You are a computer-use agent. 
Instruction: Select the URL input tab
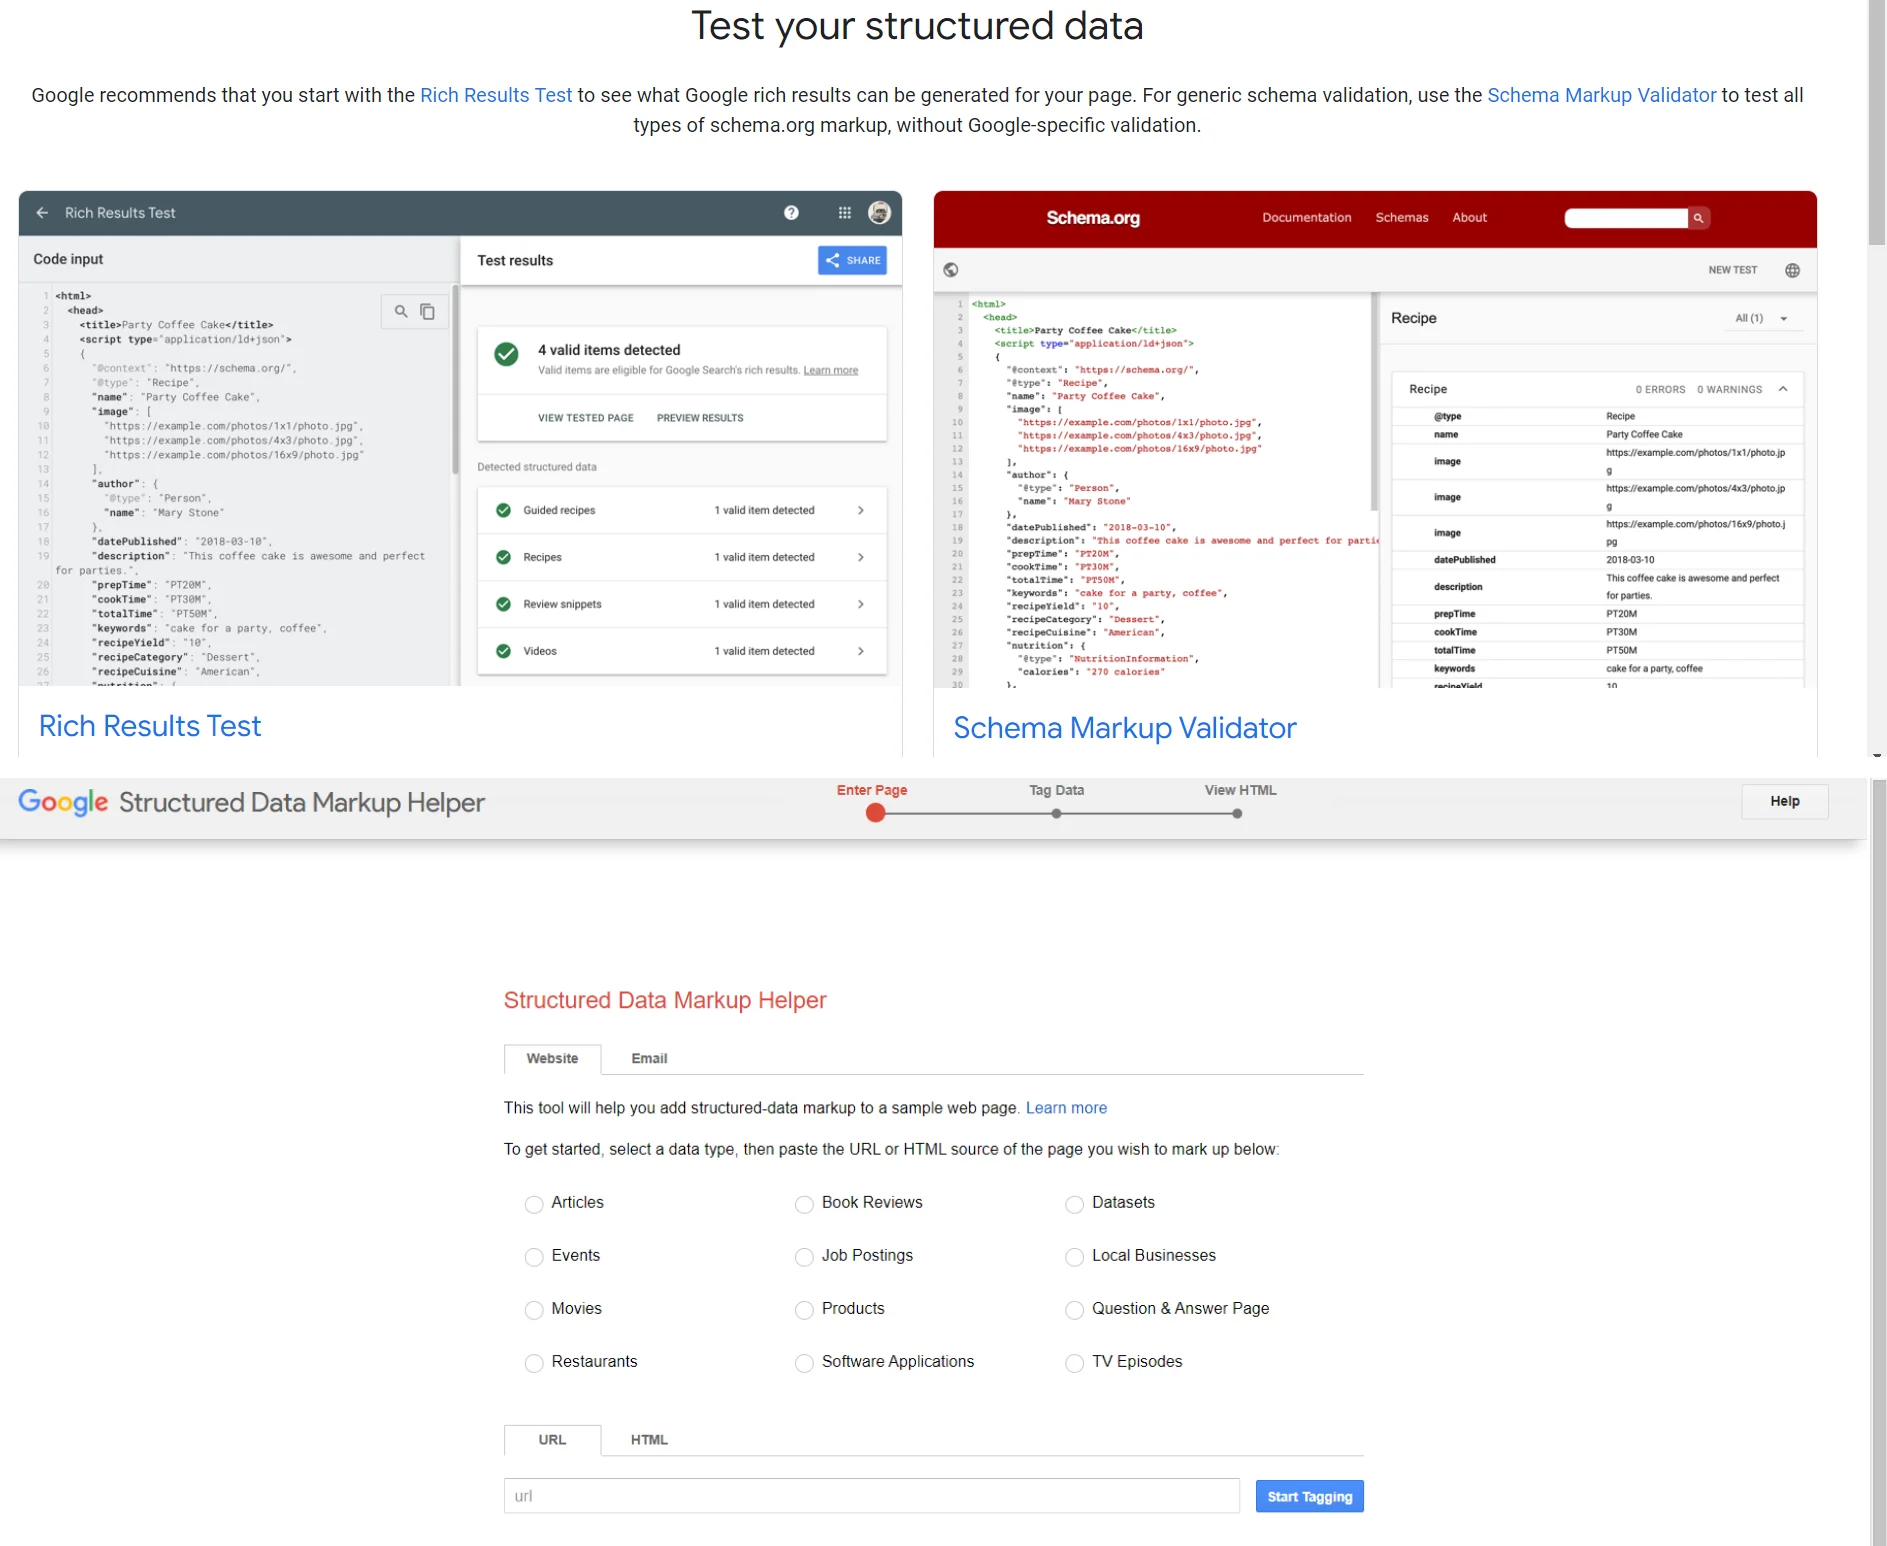coord(552,1440)
